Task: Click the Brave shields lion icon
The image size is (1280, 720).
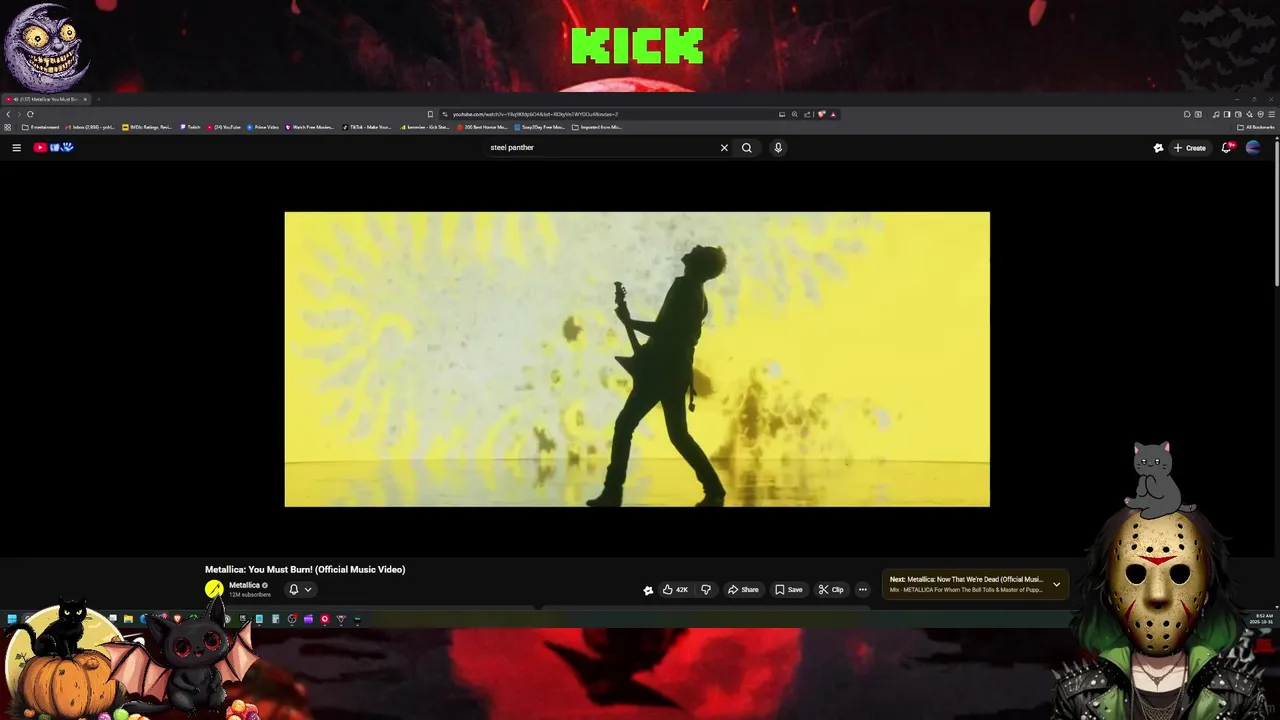Action: tap(821, 114)
